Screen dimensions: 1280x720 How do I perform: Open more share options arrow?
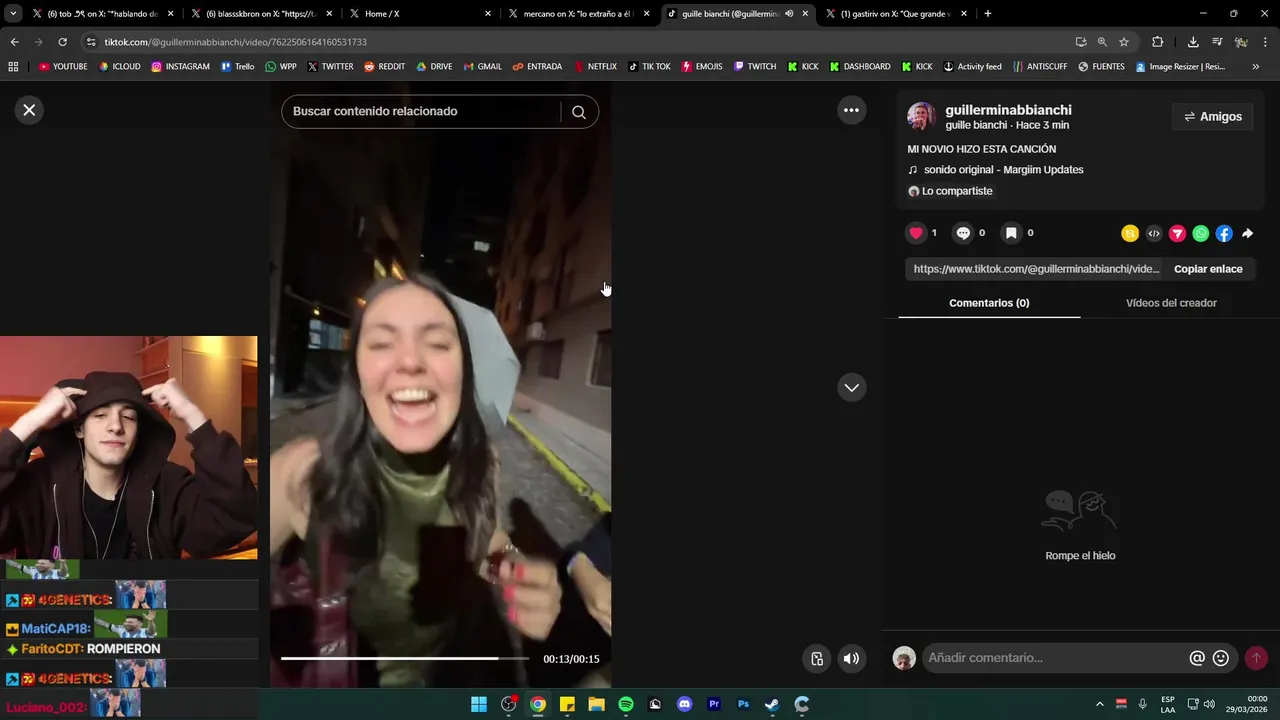click(x=1247, y=234)
